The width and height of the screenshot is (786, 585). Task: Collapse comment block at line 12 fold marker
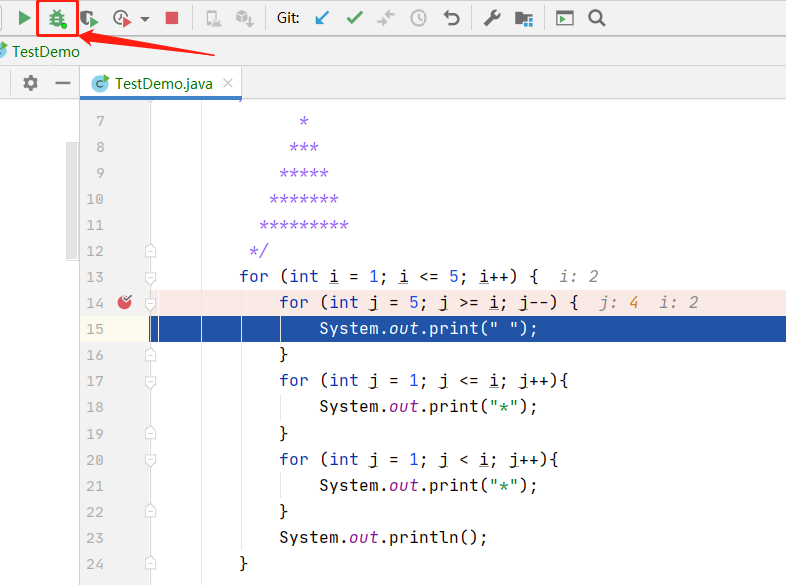coord(150,251)
